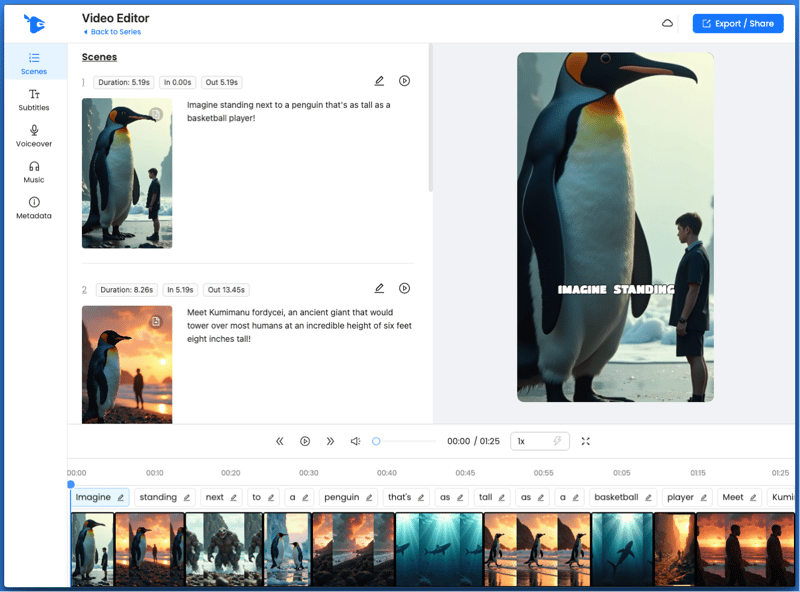Click the cloud save status icon
Viewport: 800px width, 592px height.
[667, 22]
